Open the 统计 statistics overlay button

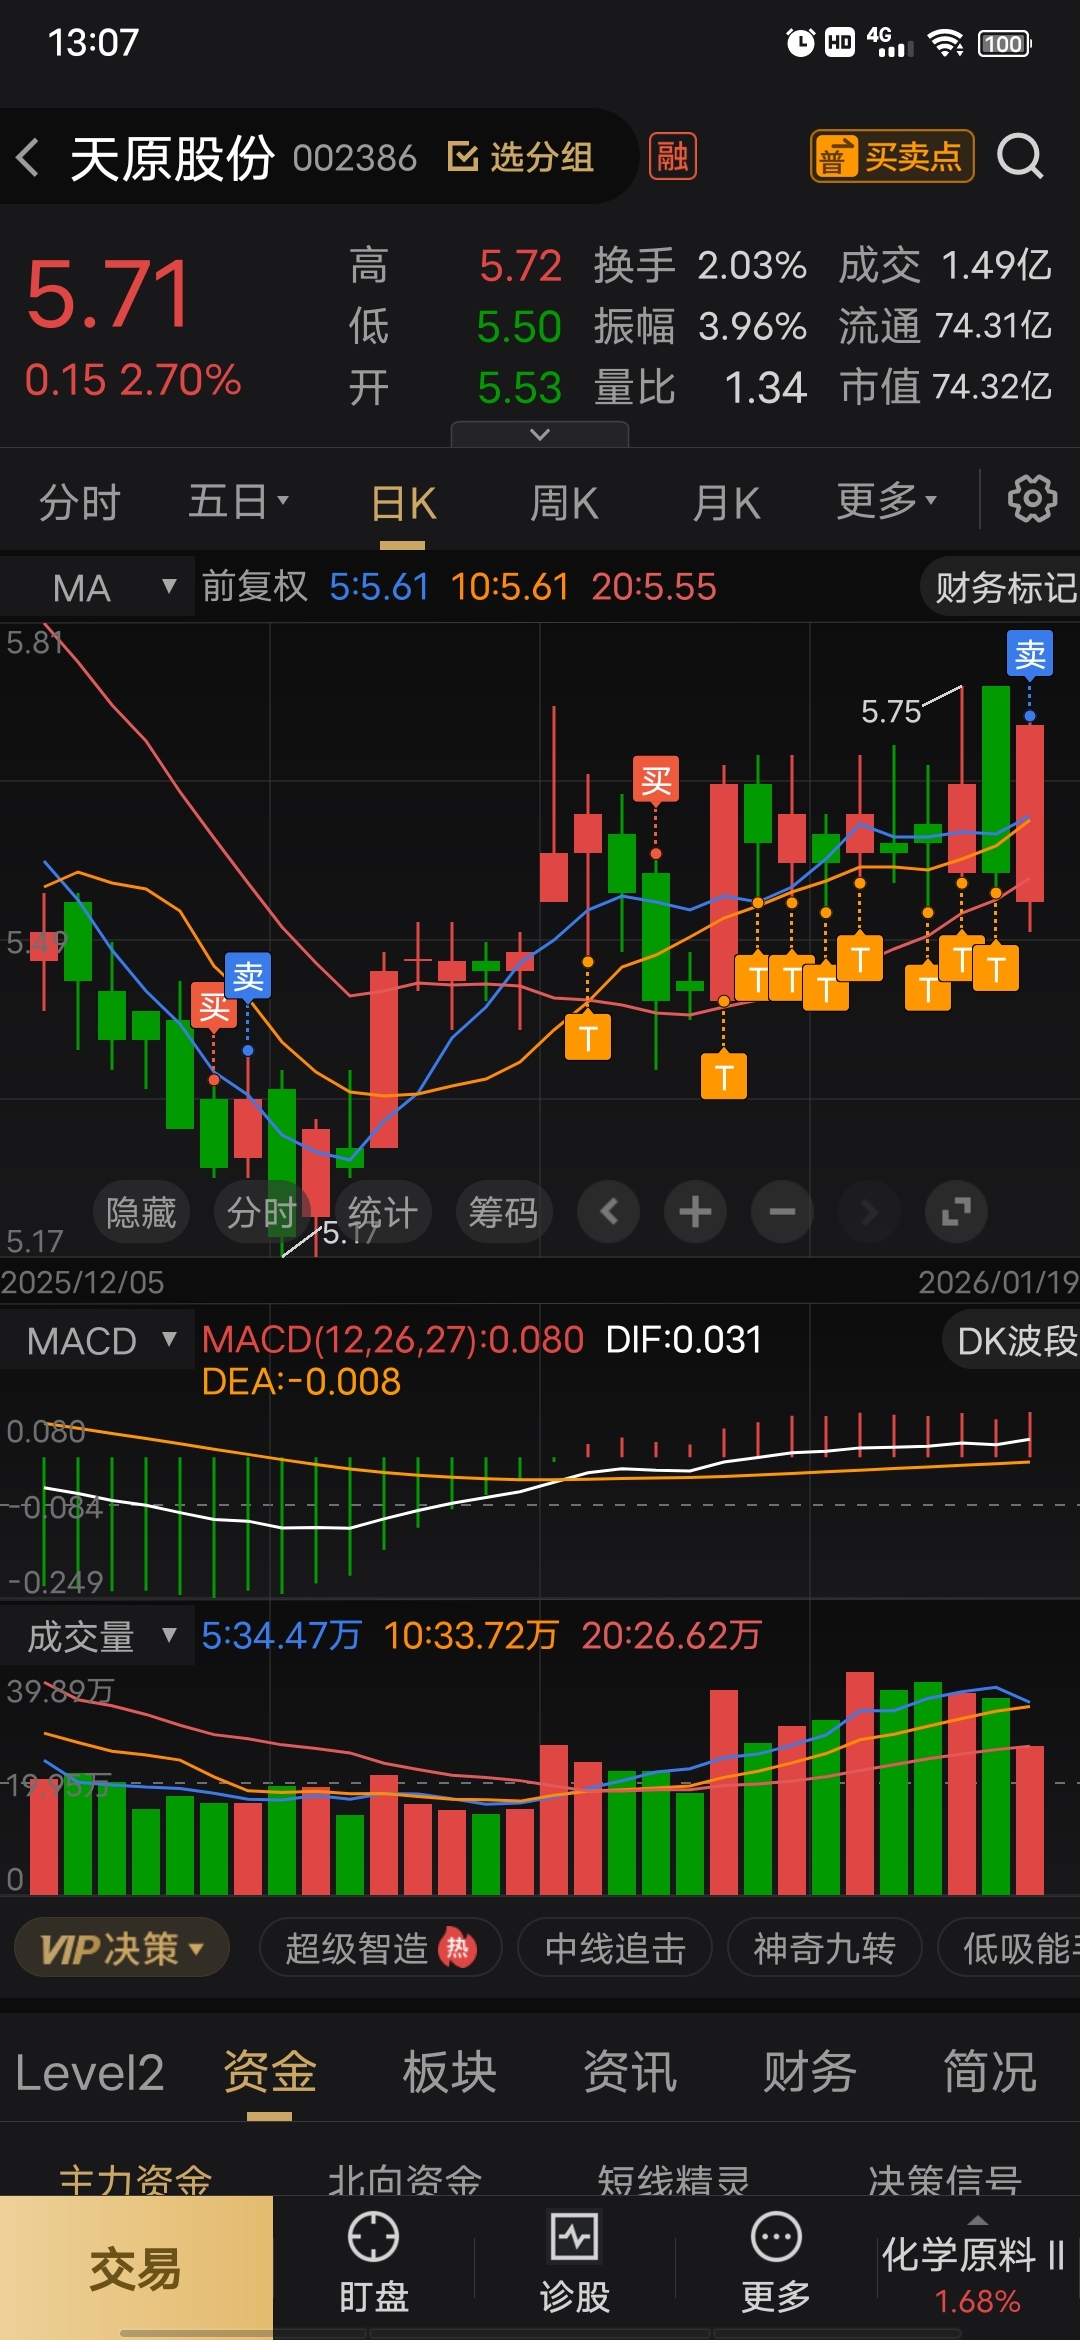[382, 1212]
